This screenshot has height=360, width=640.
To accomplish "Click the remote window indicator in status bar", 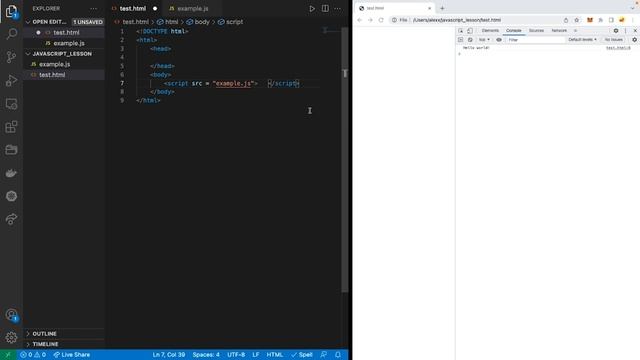I will point(8,355).
